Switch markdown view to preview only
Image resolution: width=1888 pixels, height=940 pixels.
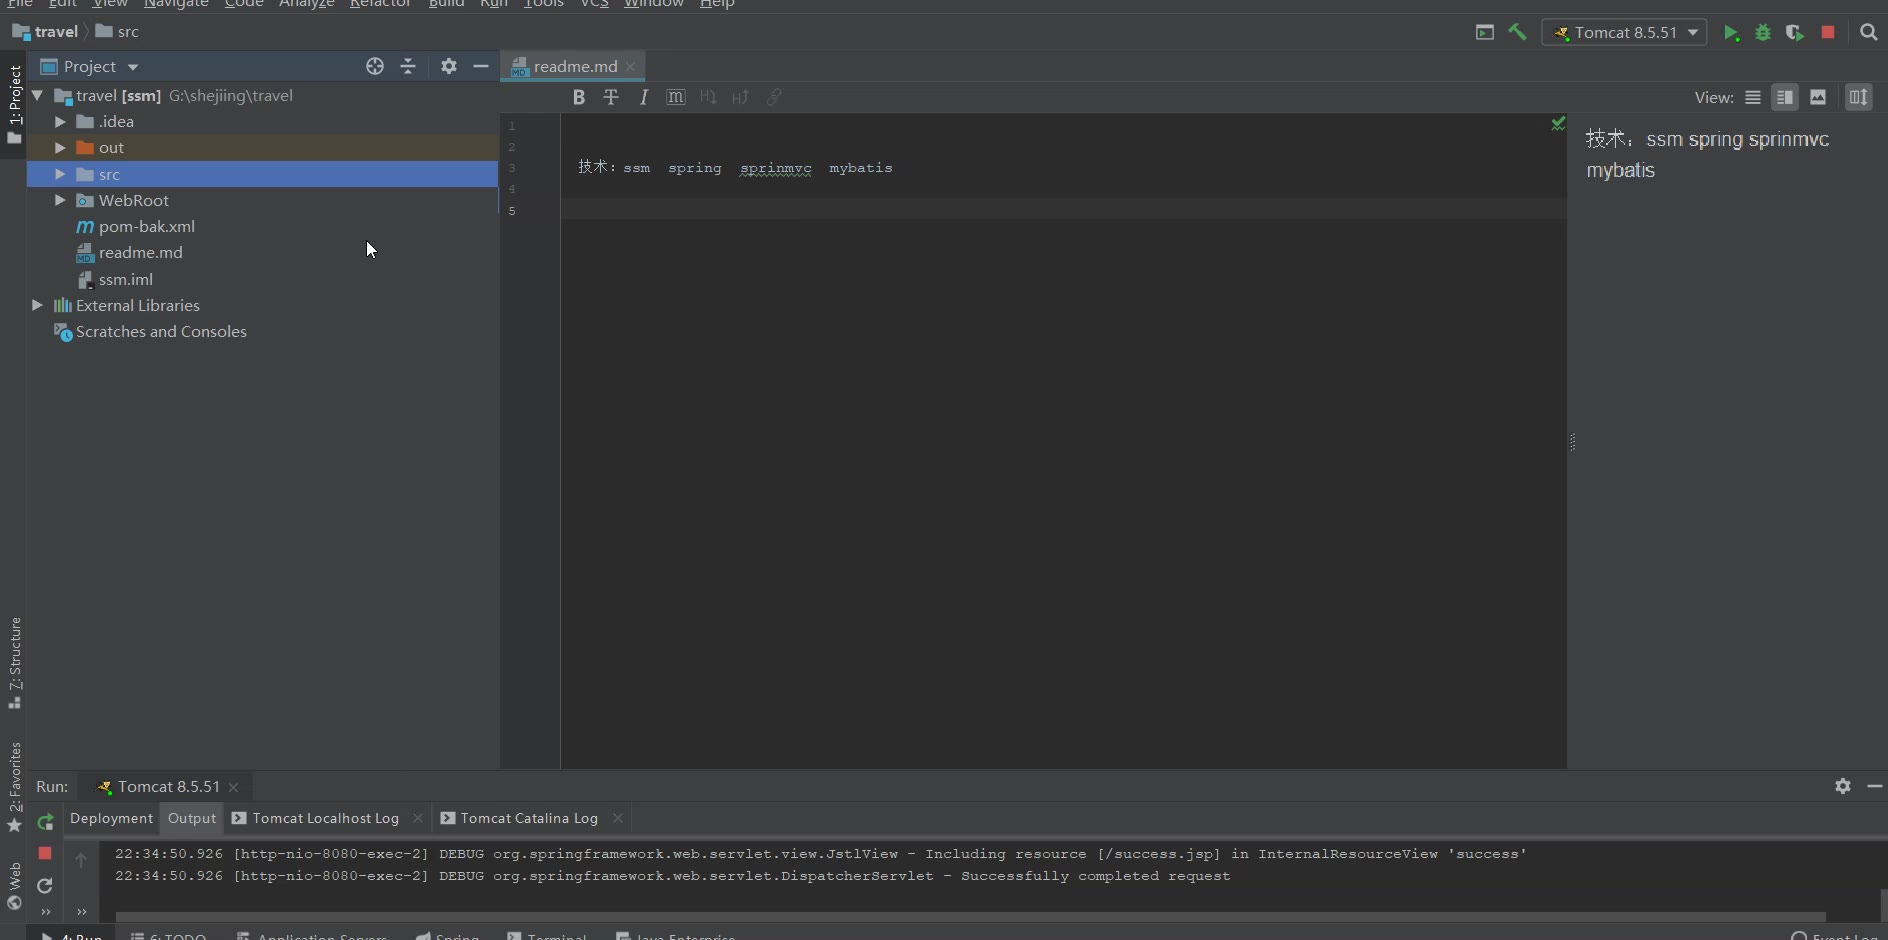click(x=1818, y=97)
